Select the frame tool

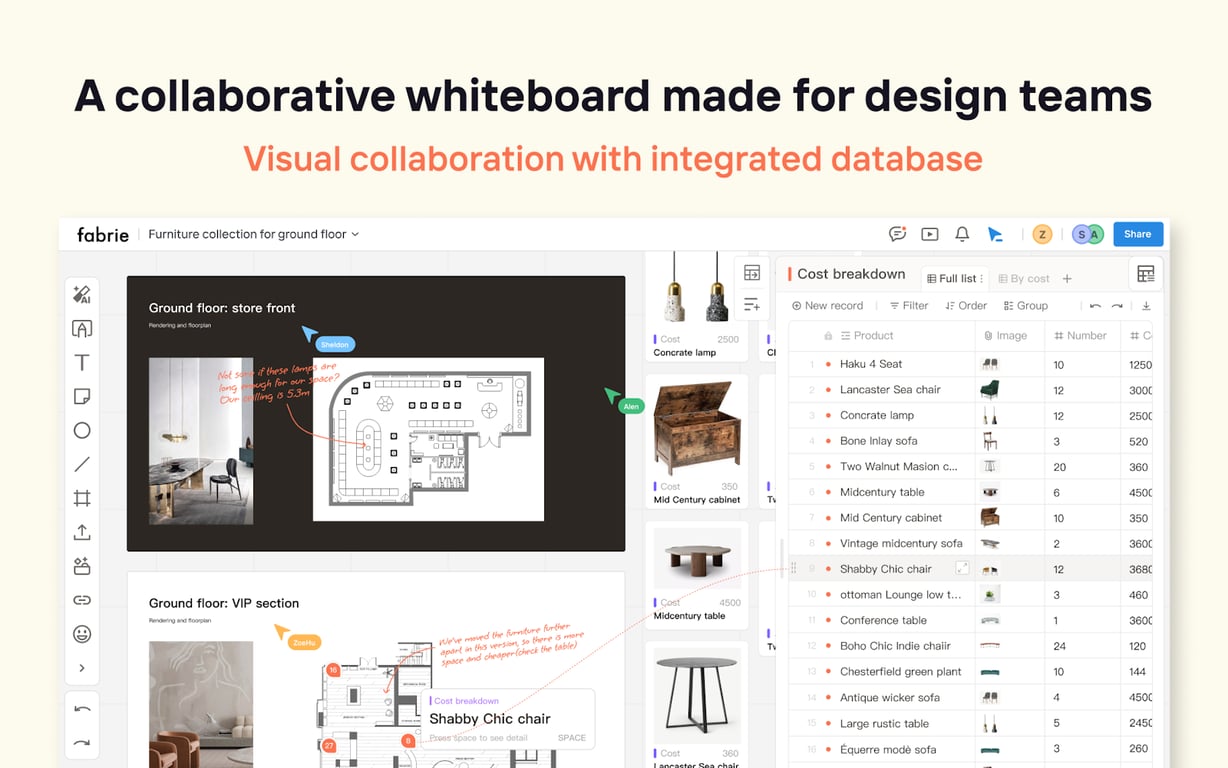(82, 498)
